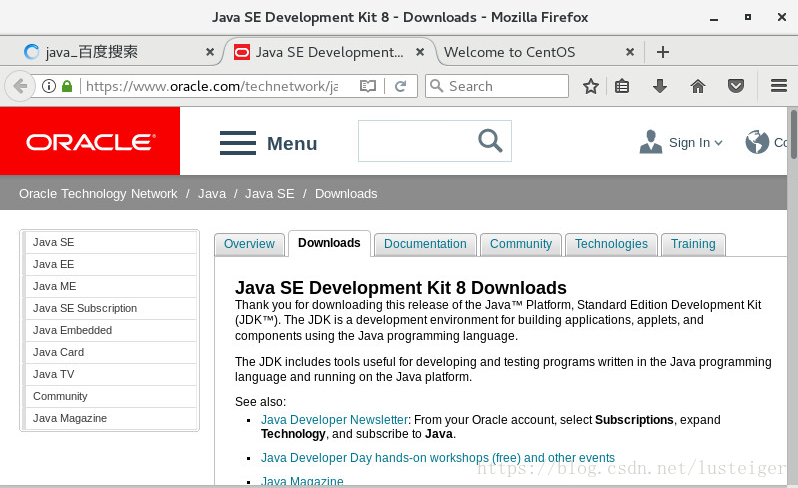Click the Java breadcrumb link
This screenshot has width=798, height=488.
(212, 194)
